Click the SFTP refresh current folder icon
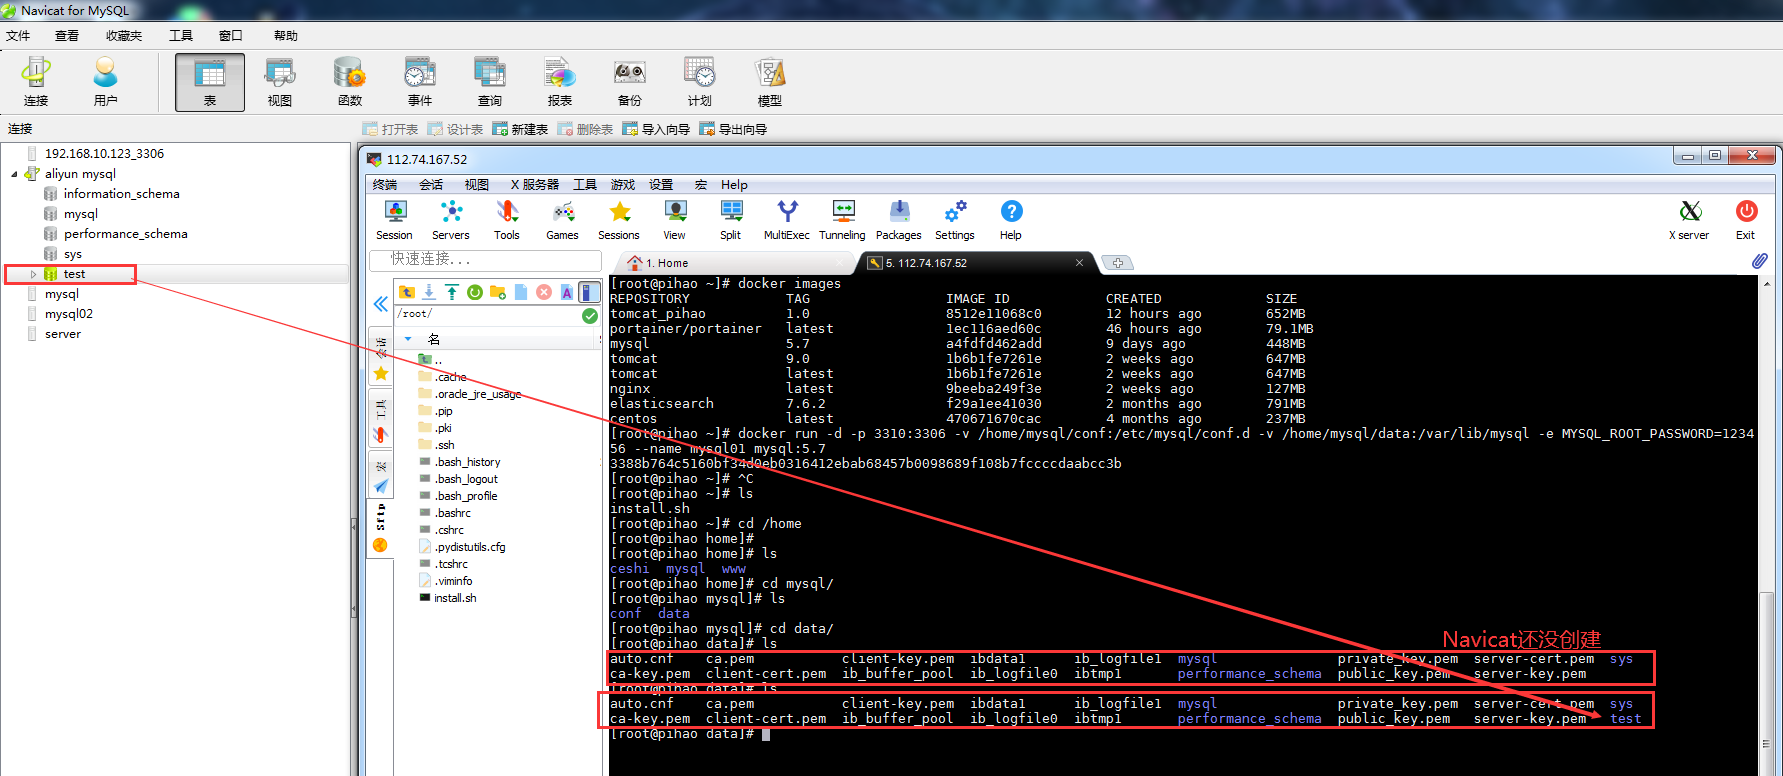The width and height of the screenshot is (1783, 776). coord(475,292)
